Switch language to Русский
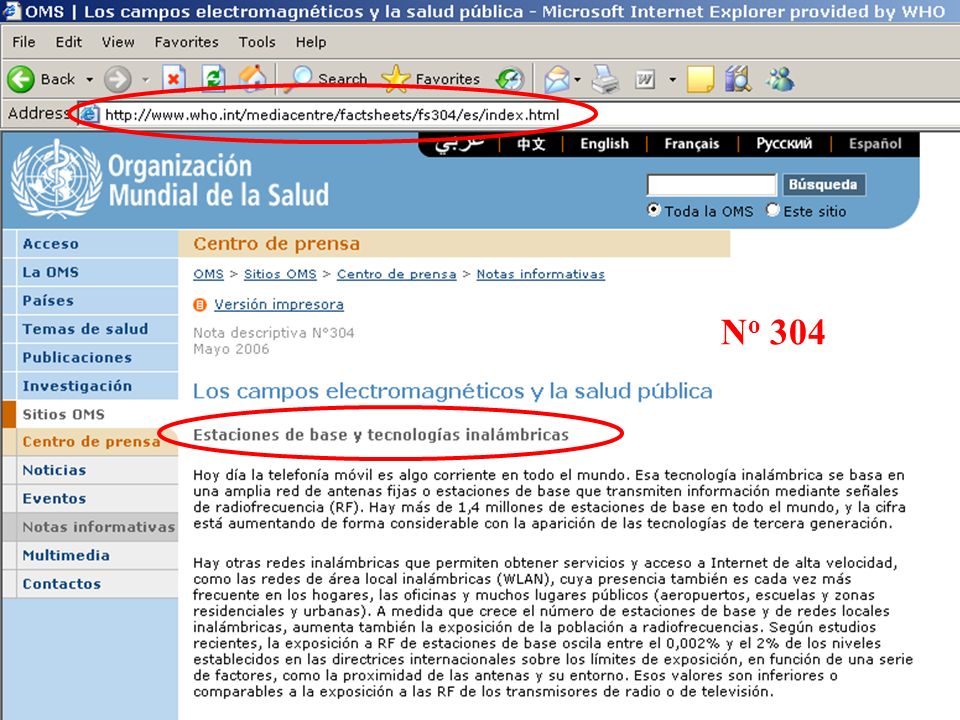 pyautogui.click(x=784, y=143)
